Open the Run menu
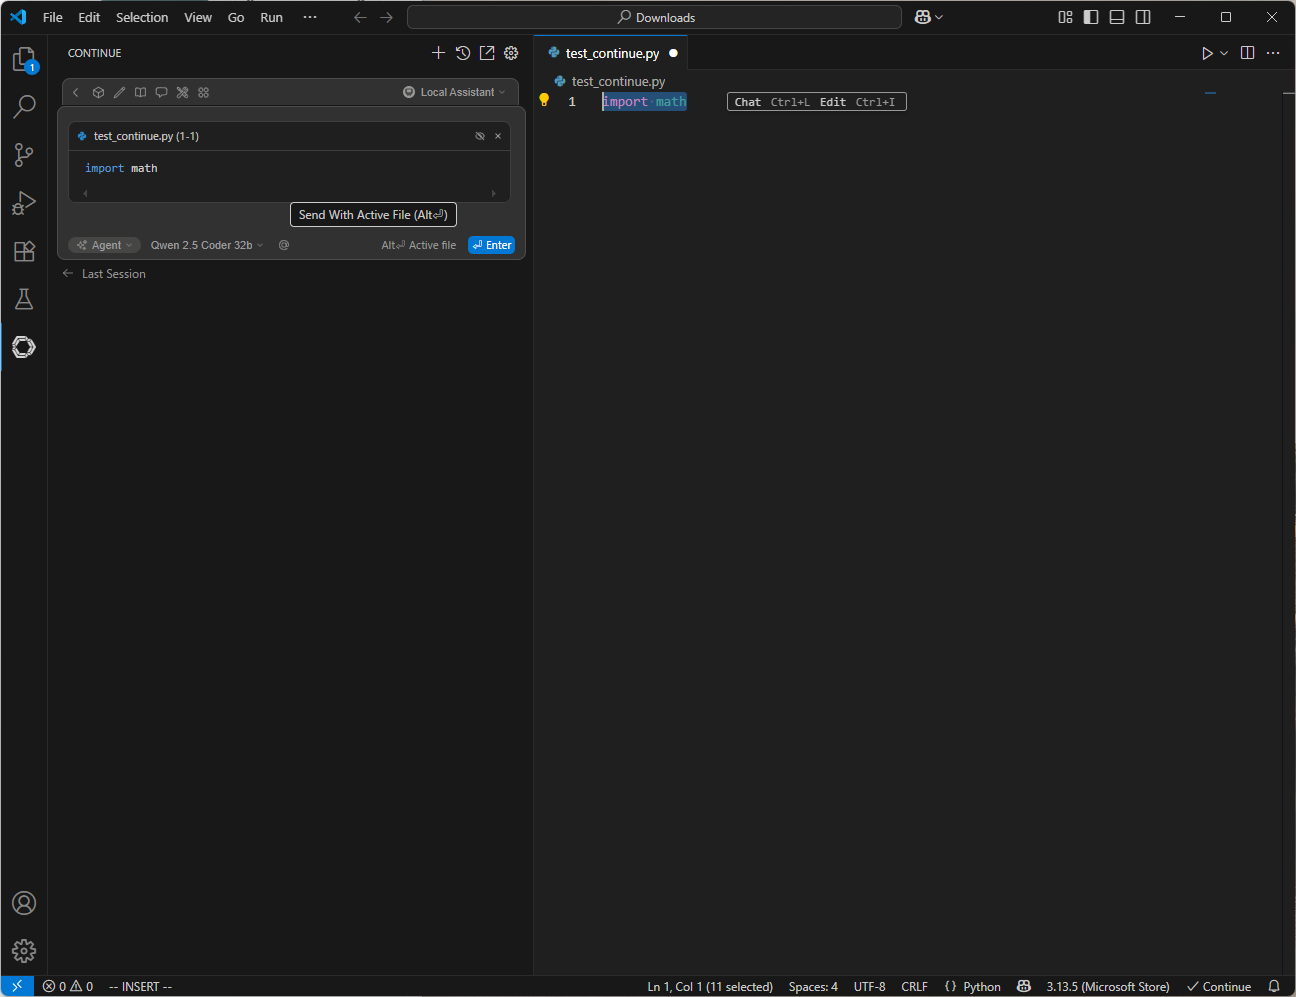Screen dimensions: 1296x997 tap(271, 17)
